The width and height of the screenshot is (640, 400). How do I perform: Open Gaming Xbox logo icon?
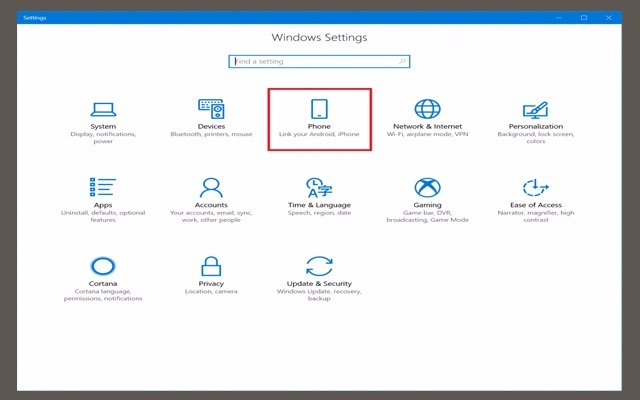tap(428, 187)
